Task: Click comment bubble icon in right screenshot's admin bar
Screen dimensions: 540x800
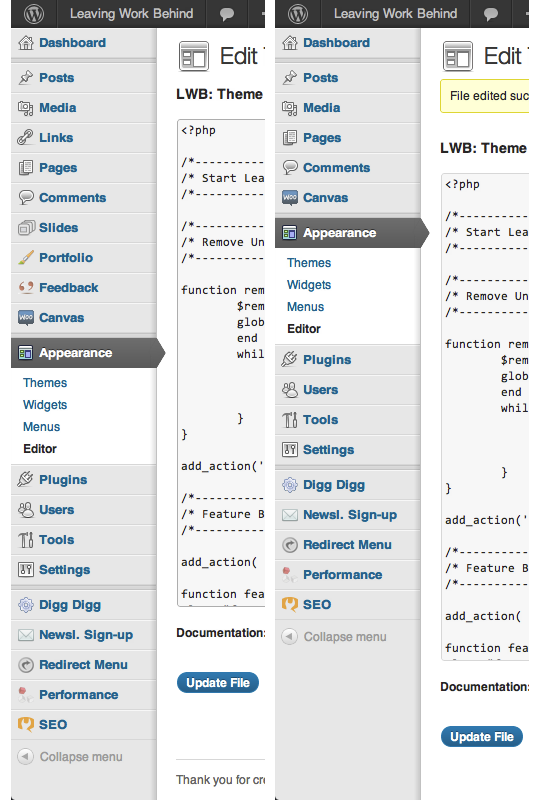Action: pos(490,14)
